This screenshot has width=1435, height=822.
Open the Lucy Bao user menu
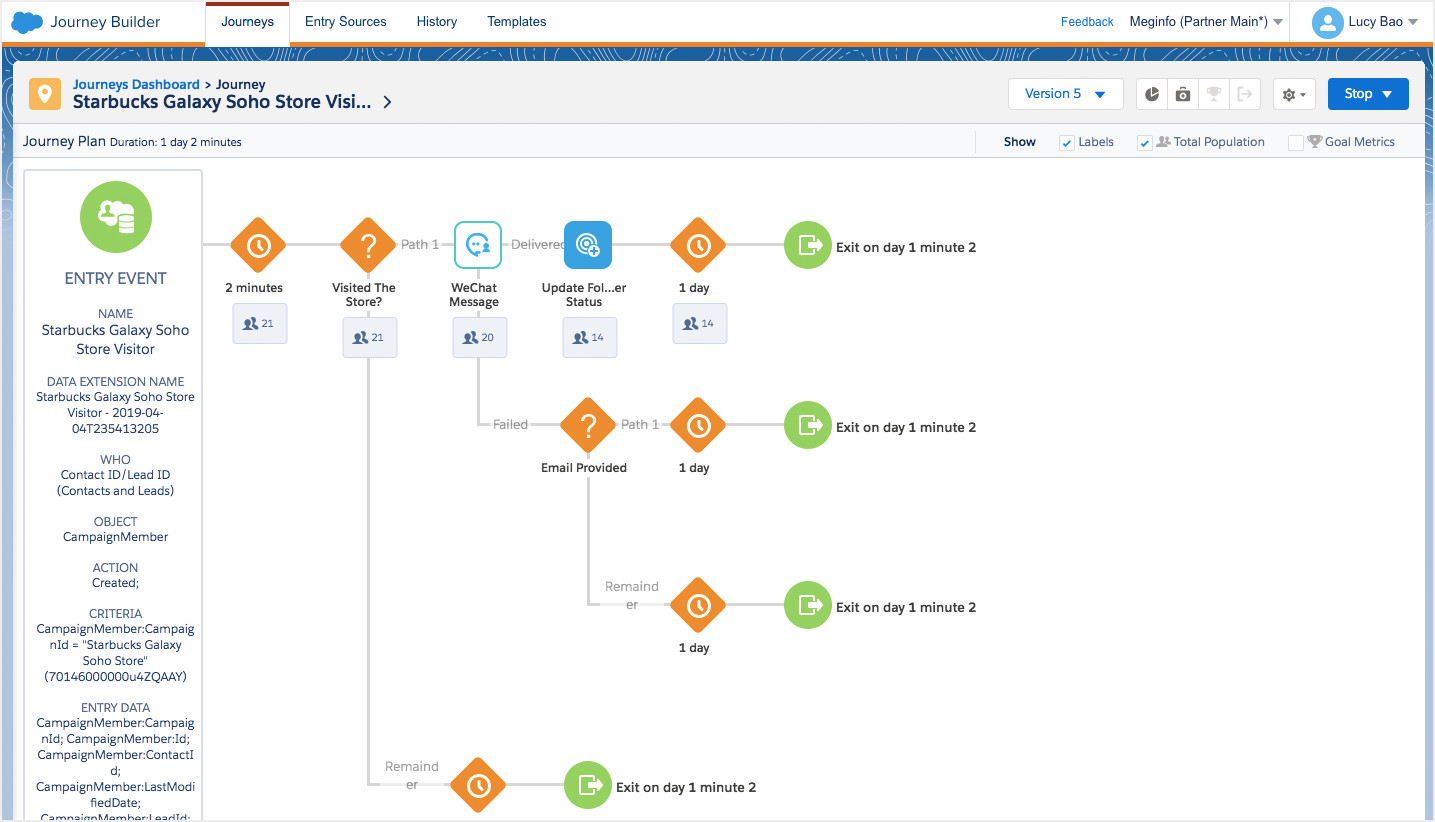pos(1366,22)
